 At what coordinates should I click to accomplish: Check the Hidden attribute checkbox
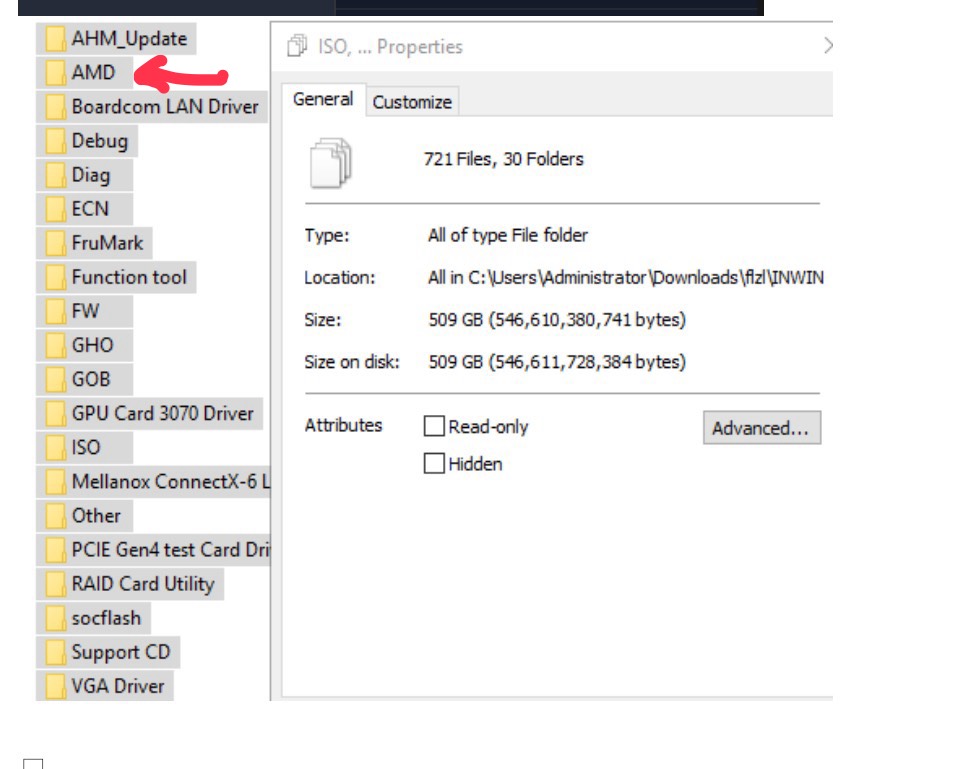pos(434,464)
